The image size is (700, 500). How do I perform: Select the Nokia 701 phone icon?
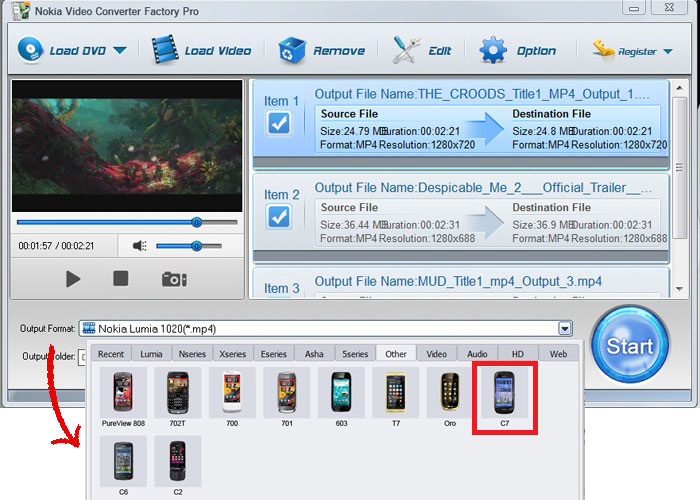tap(287, 392)
